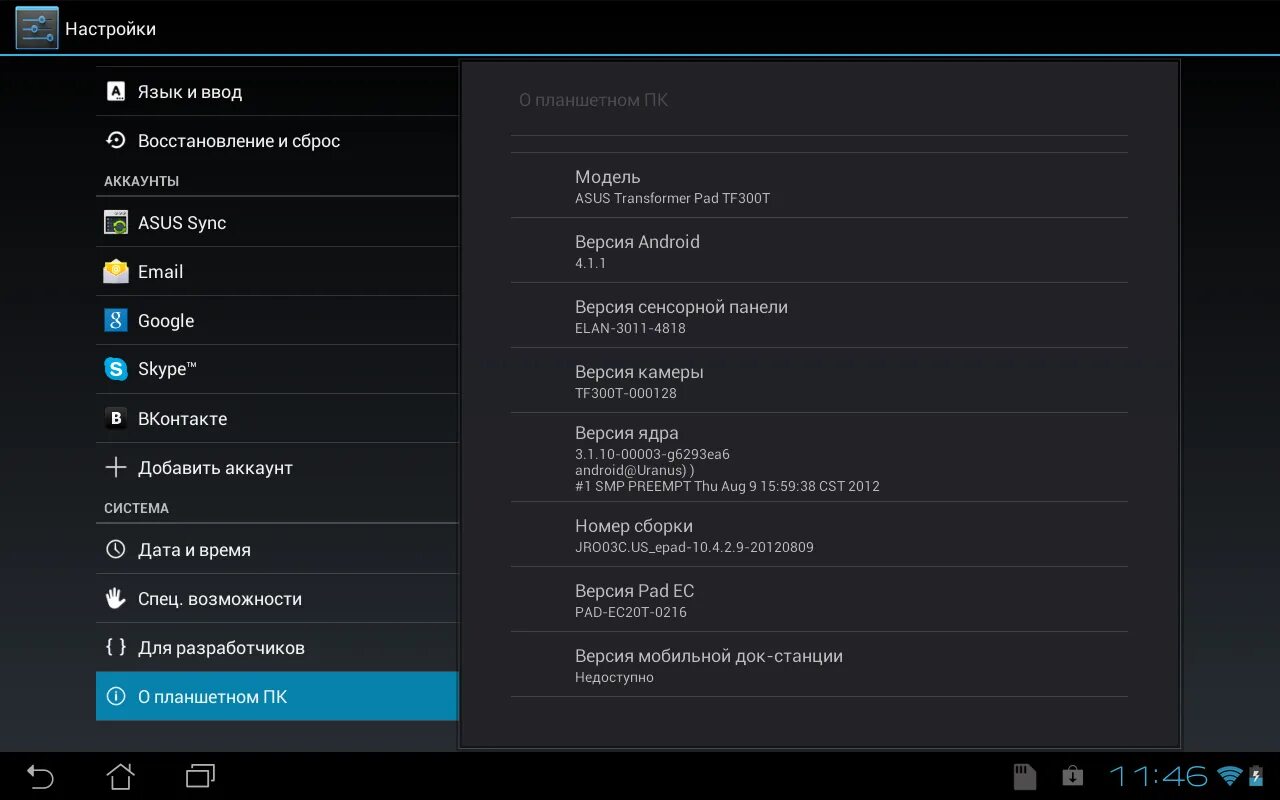Tap the ASUS Sync account icon
Image resolution: width=1280 pixels, height=800 pixels.
click(116, 223)
